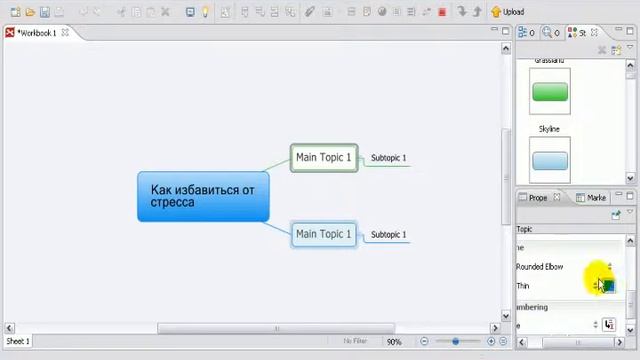640x360 pixels.
Task: Click the drill up arrow icon
Action: (x=477, y=11)
